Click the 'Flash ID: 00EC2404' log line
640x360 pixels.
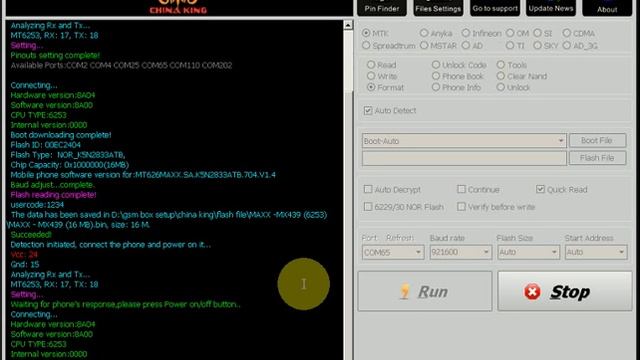pos(45,145)
